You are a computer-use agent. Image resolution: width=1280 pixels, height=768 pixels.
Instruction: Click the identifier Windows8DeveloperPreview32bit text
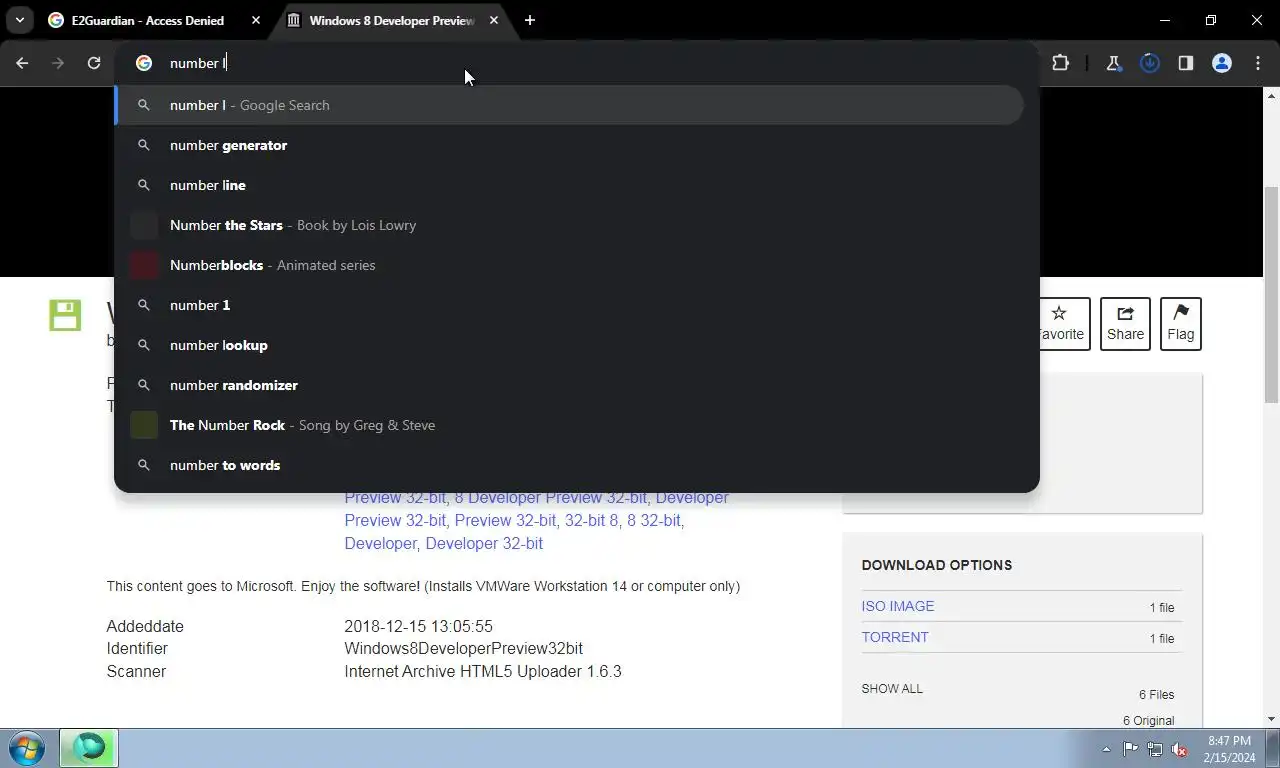[463, 649]
